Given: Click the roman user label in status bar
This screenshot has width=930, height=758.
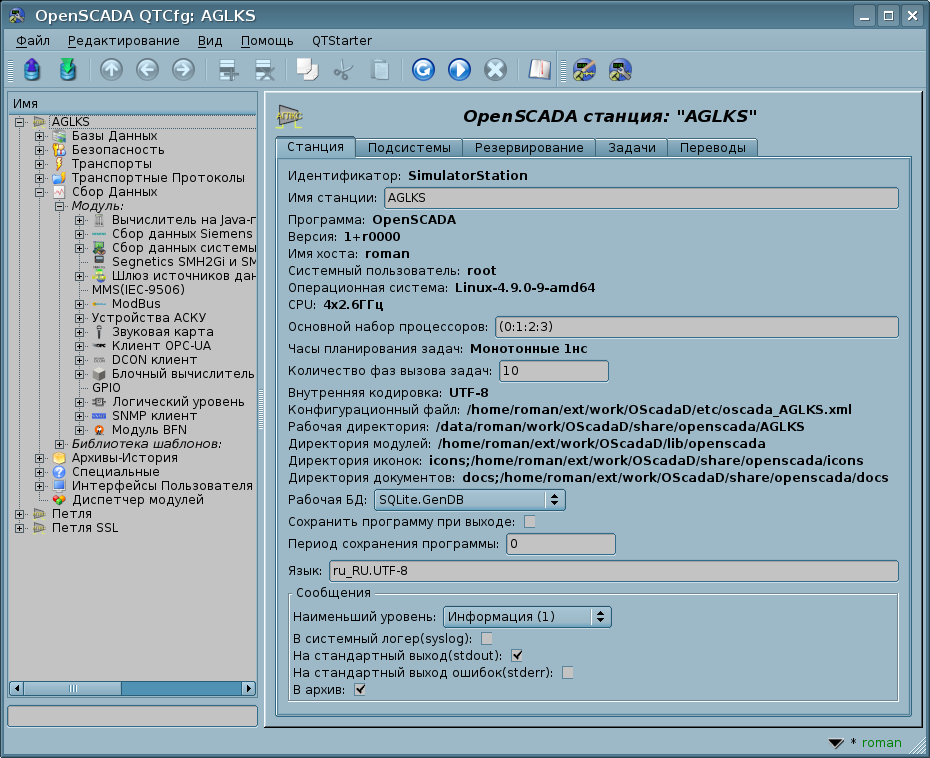Looking at the screenshot, I should tap(881, 743).
